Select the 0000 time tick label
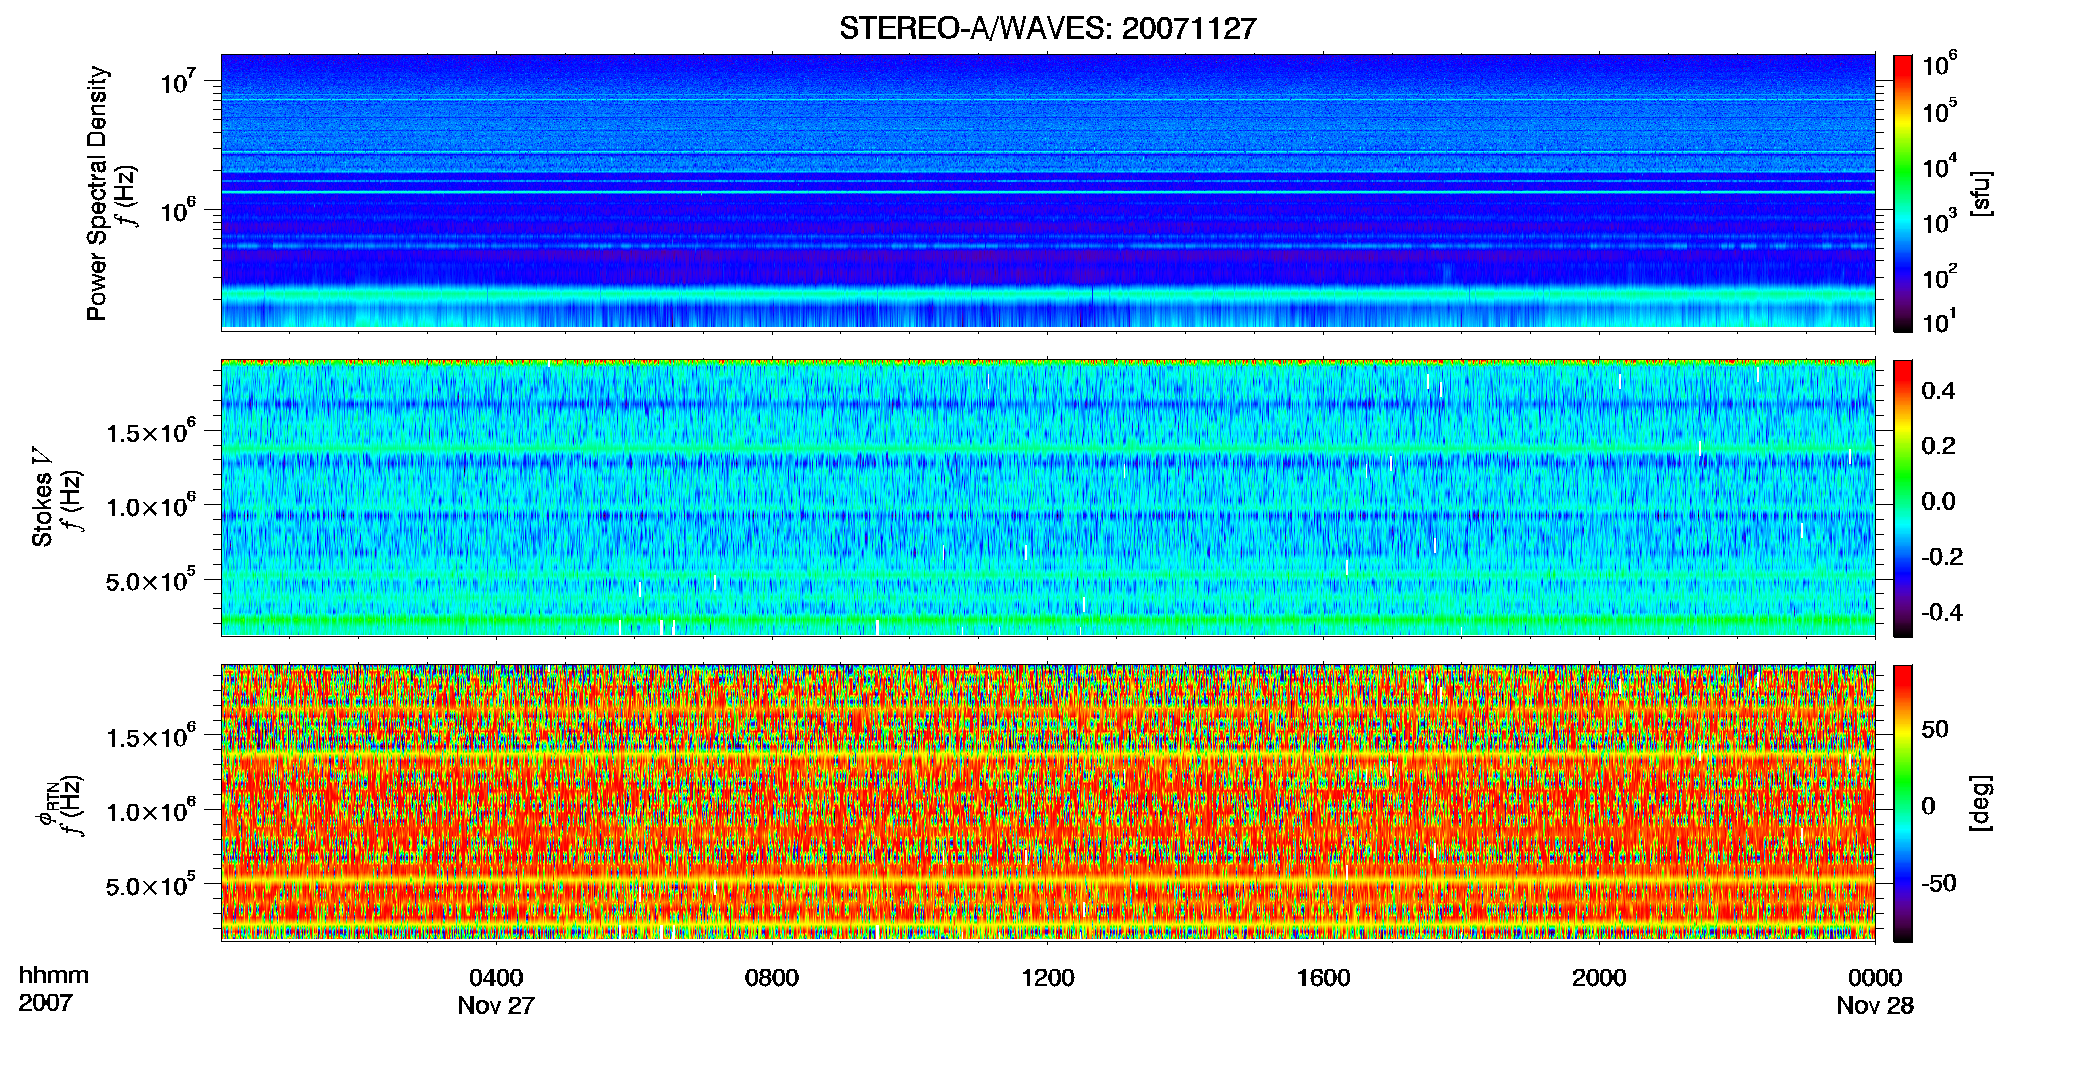Screen dimensions: 2096x1080 (1875, 977)
